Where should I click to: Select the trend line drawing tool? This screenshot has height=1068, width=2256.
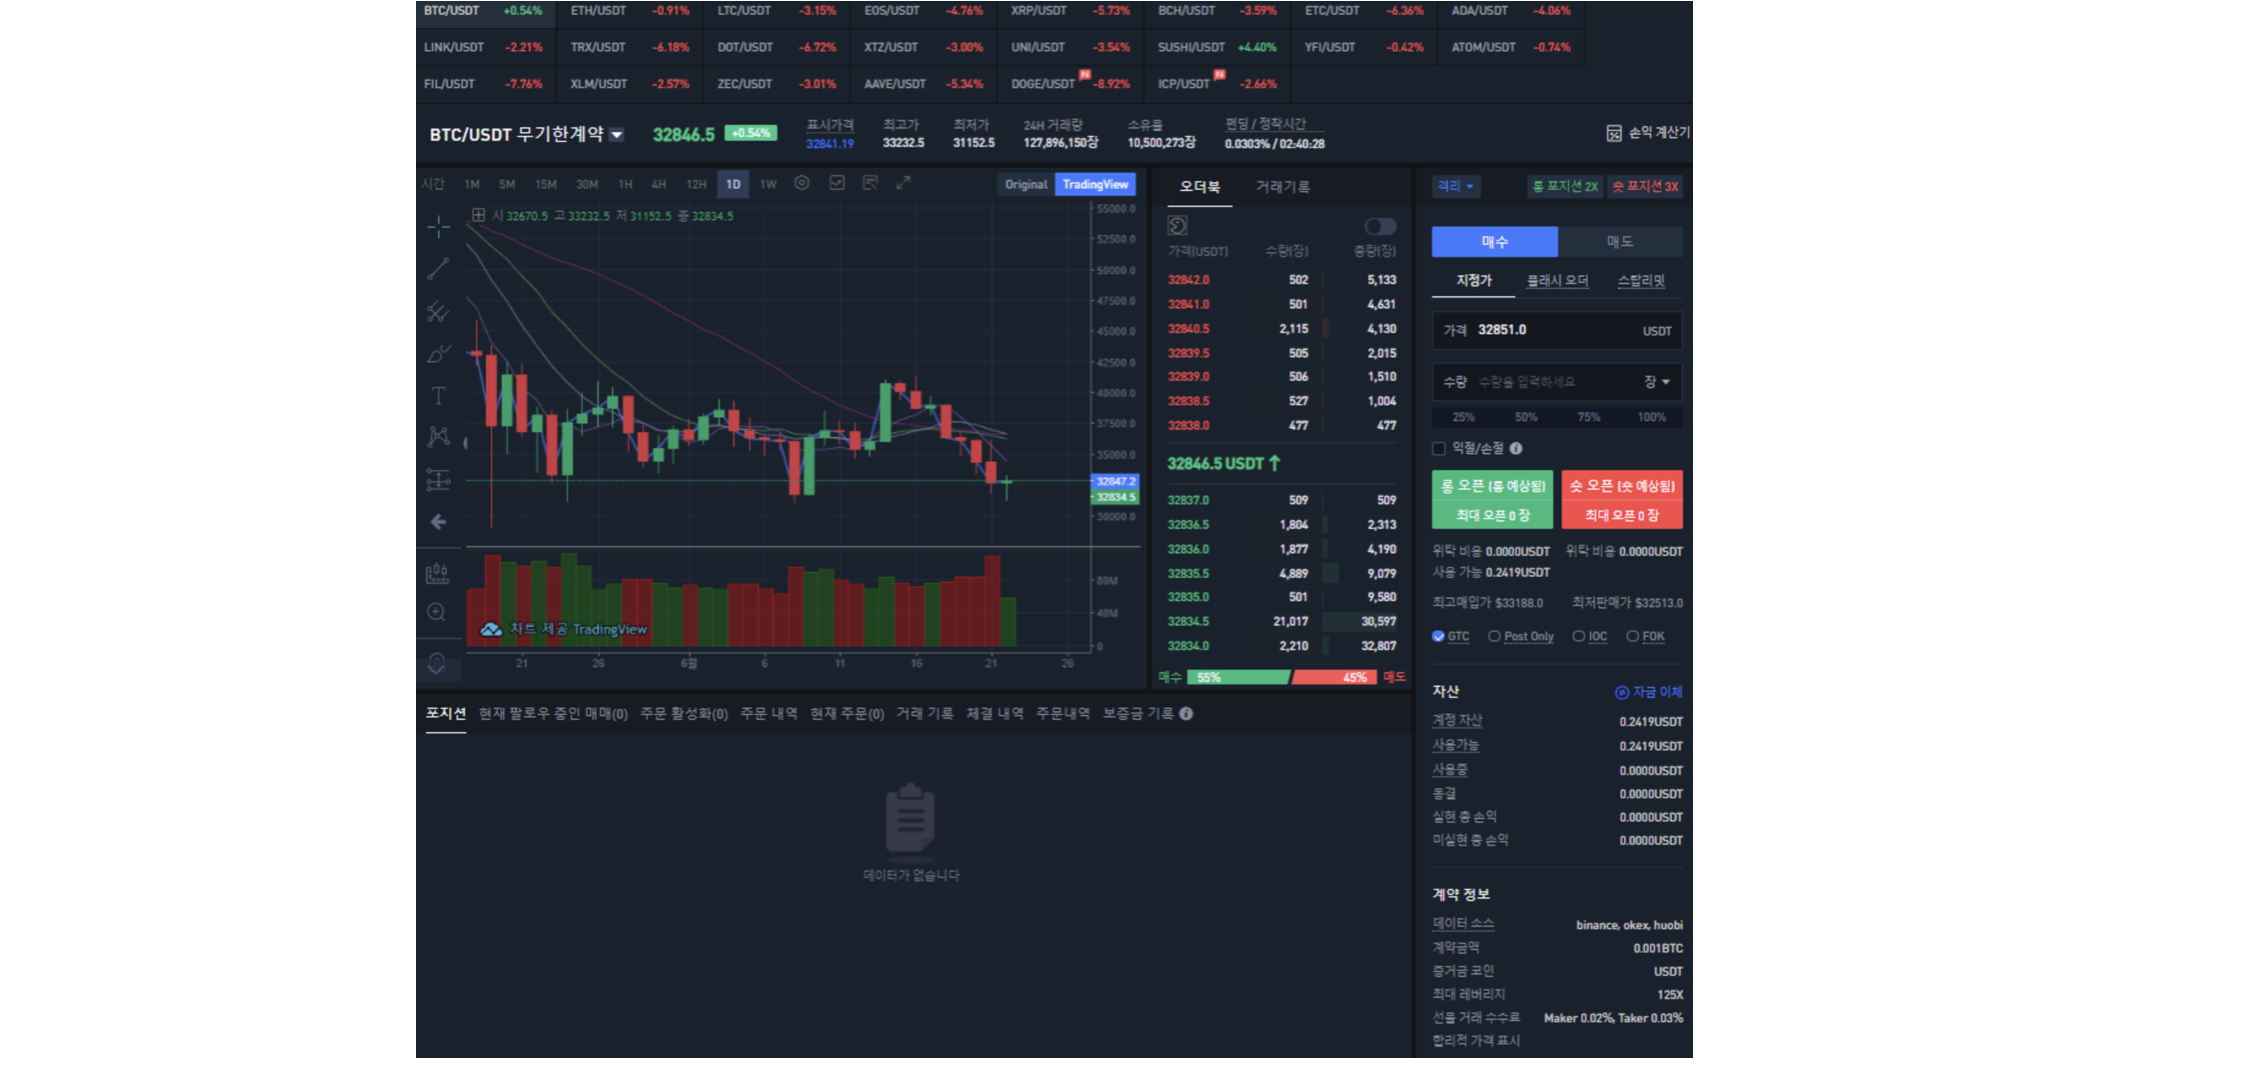(438, 269)
